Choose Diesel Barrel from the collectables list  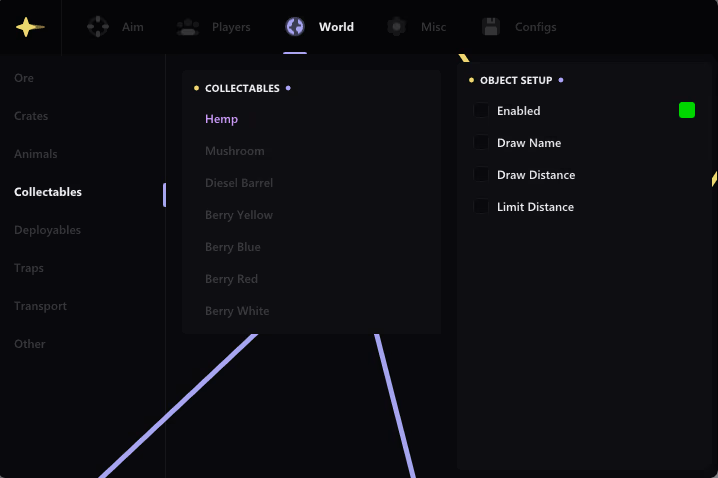coord(239,183)
